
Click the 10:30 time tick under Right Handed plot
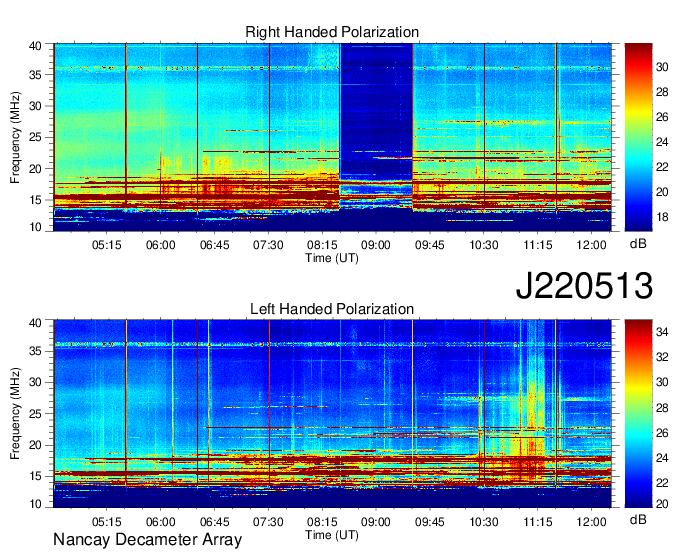484,245
